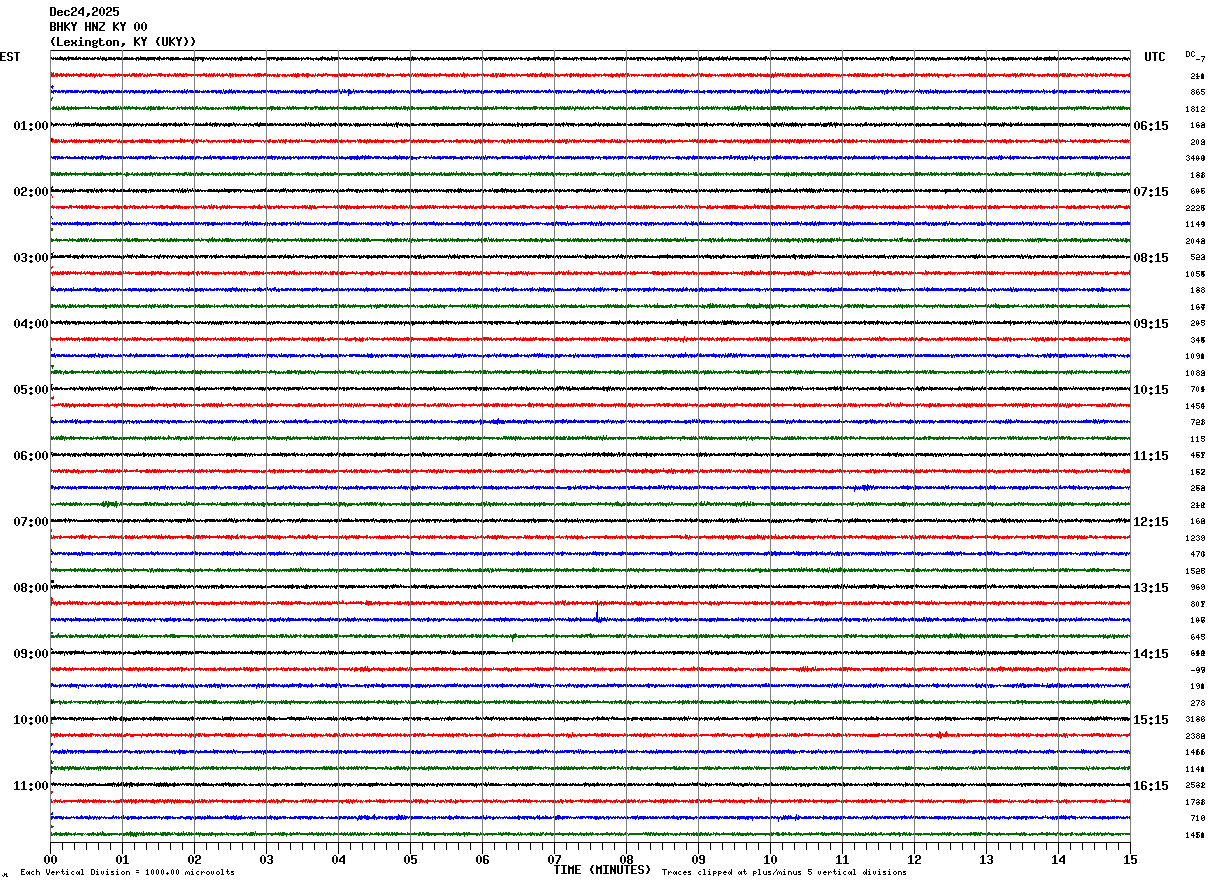Click the 07 minute axis tick label

point(554,859)
